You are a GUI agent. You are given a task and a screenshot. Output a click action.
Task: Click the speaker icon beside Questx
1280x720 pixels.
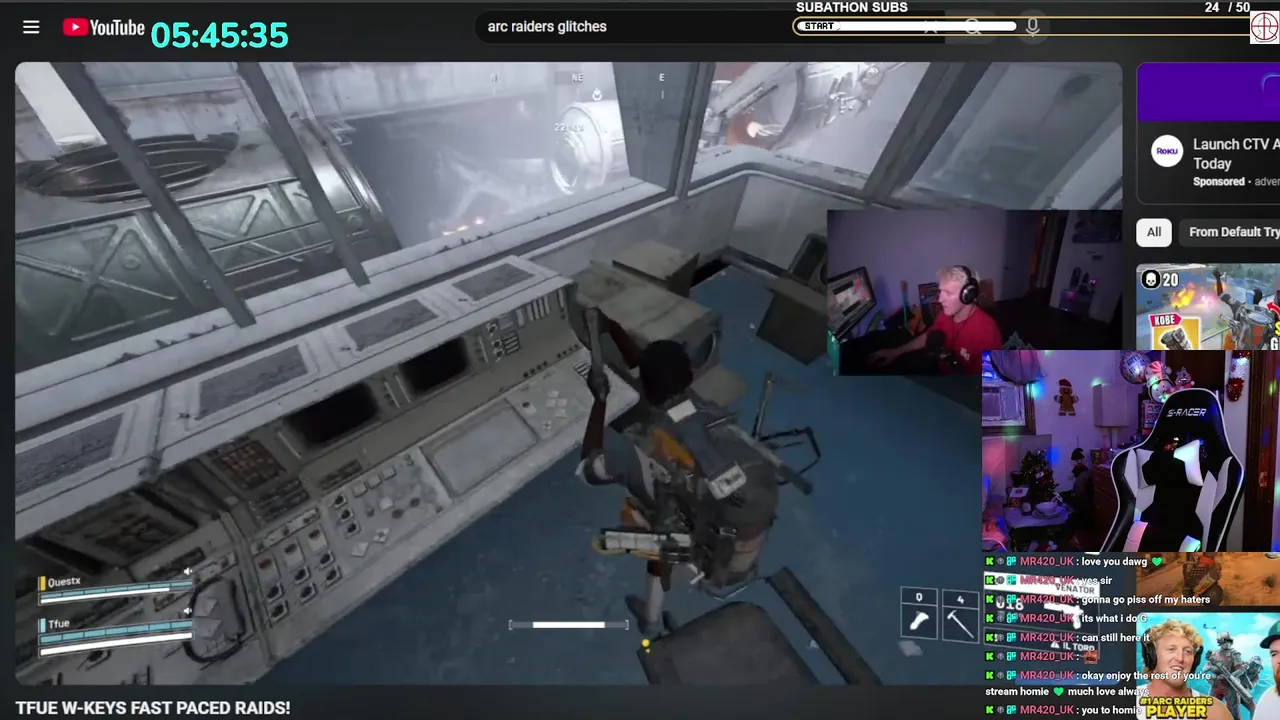point(188,572)
